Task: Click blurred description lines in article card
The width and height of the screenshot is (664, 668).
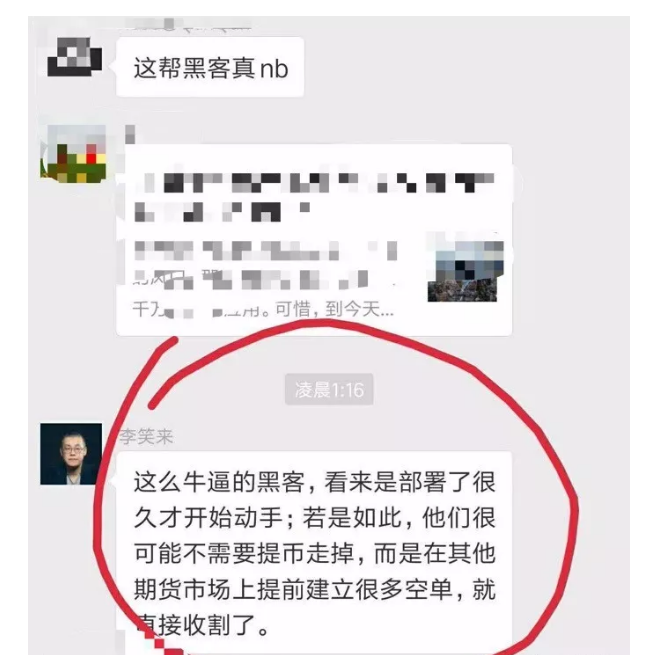Action: [266, 264]
